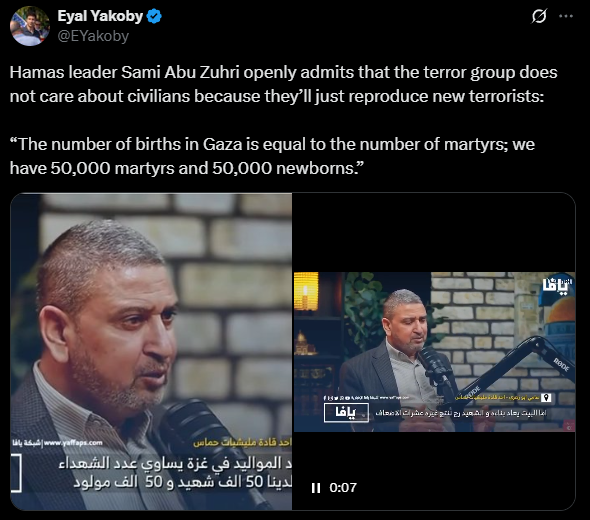Click the white bracket icon at video left edge
Viewport: 590px width, 520px height.
pyautogui.click(x=16, y=473)
